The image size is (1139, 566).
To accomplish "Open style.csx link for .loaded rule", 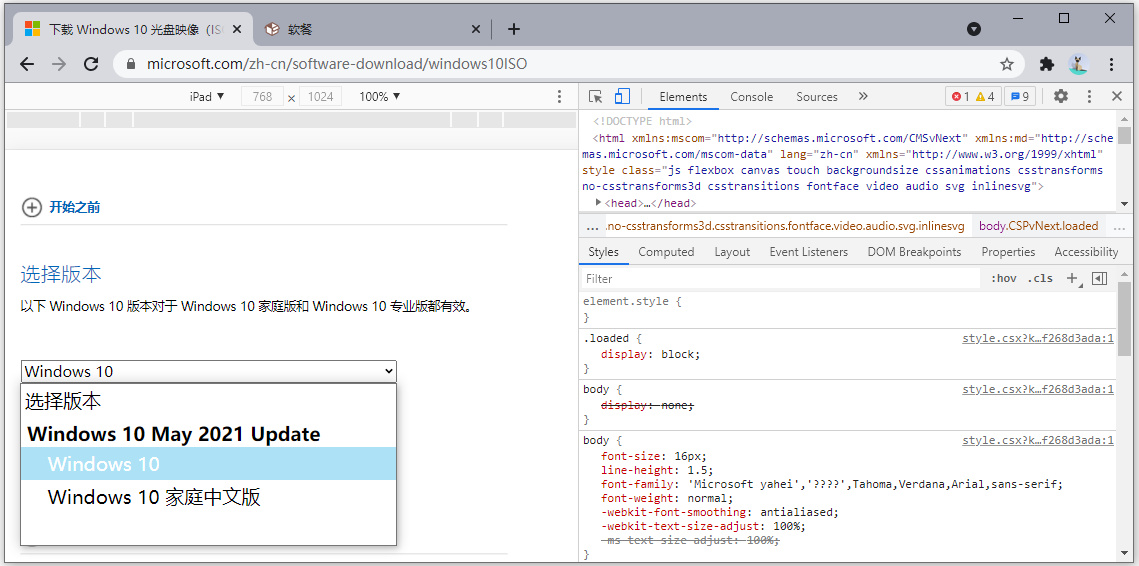I will pyautogui.click(x=1037, y=339).
